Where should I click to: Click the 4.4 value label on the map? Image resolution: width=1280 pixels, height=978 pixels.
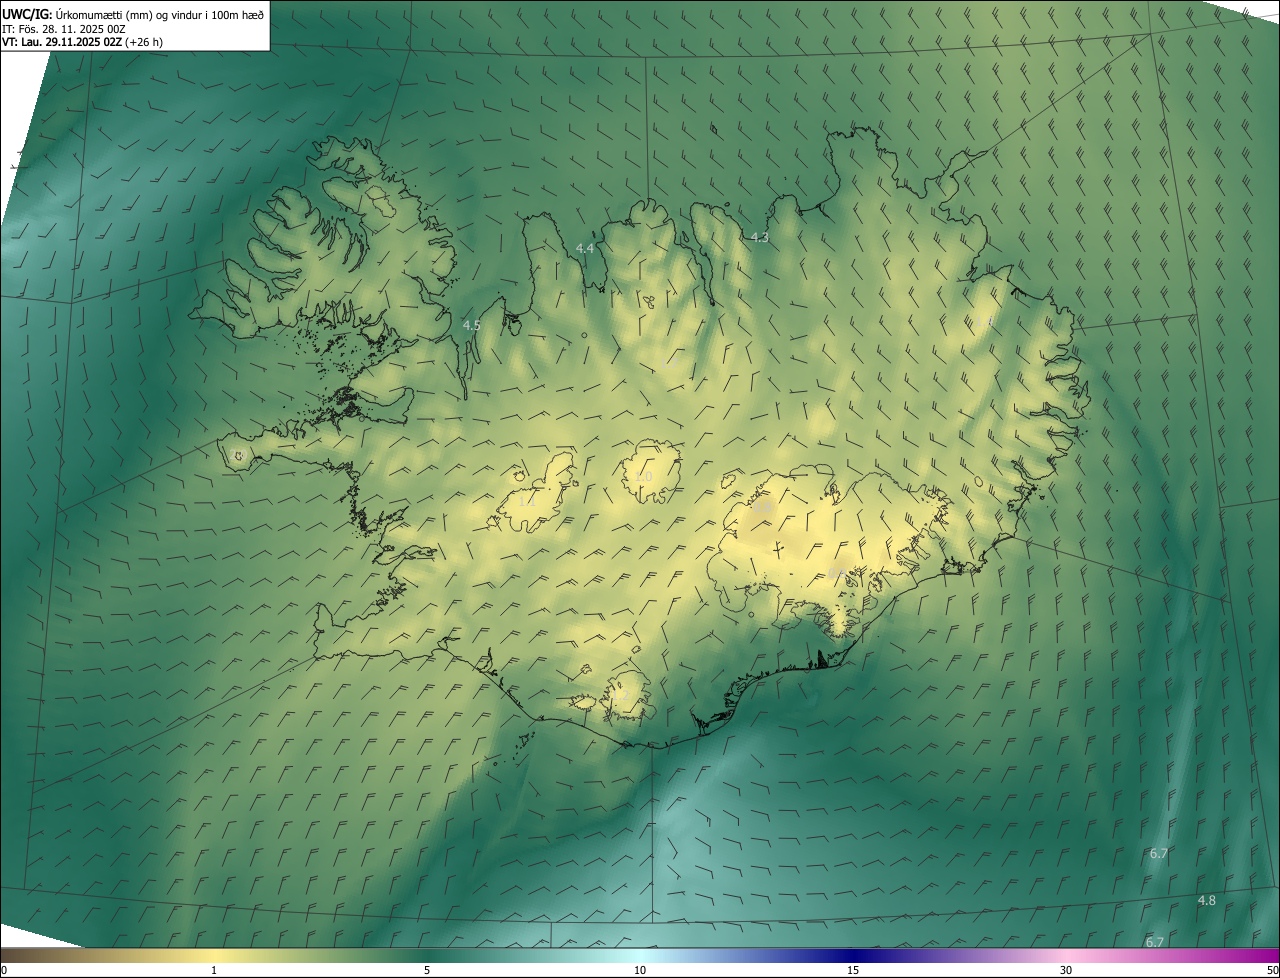point(585,248)
